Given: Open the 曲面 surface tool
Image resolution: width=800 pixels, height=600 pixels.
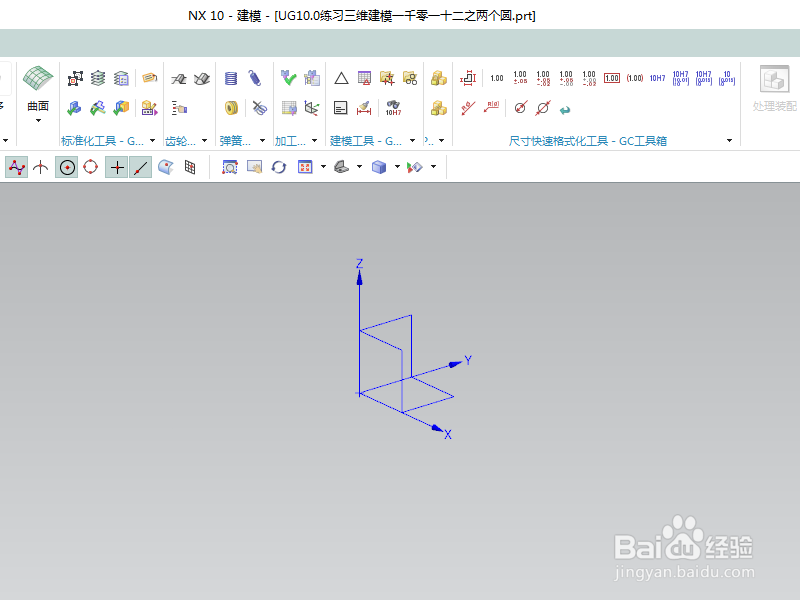Looking at the screenshot, I should 37,77.
